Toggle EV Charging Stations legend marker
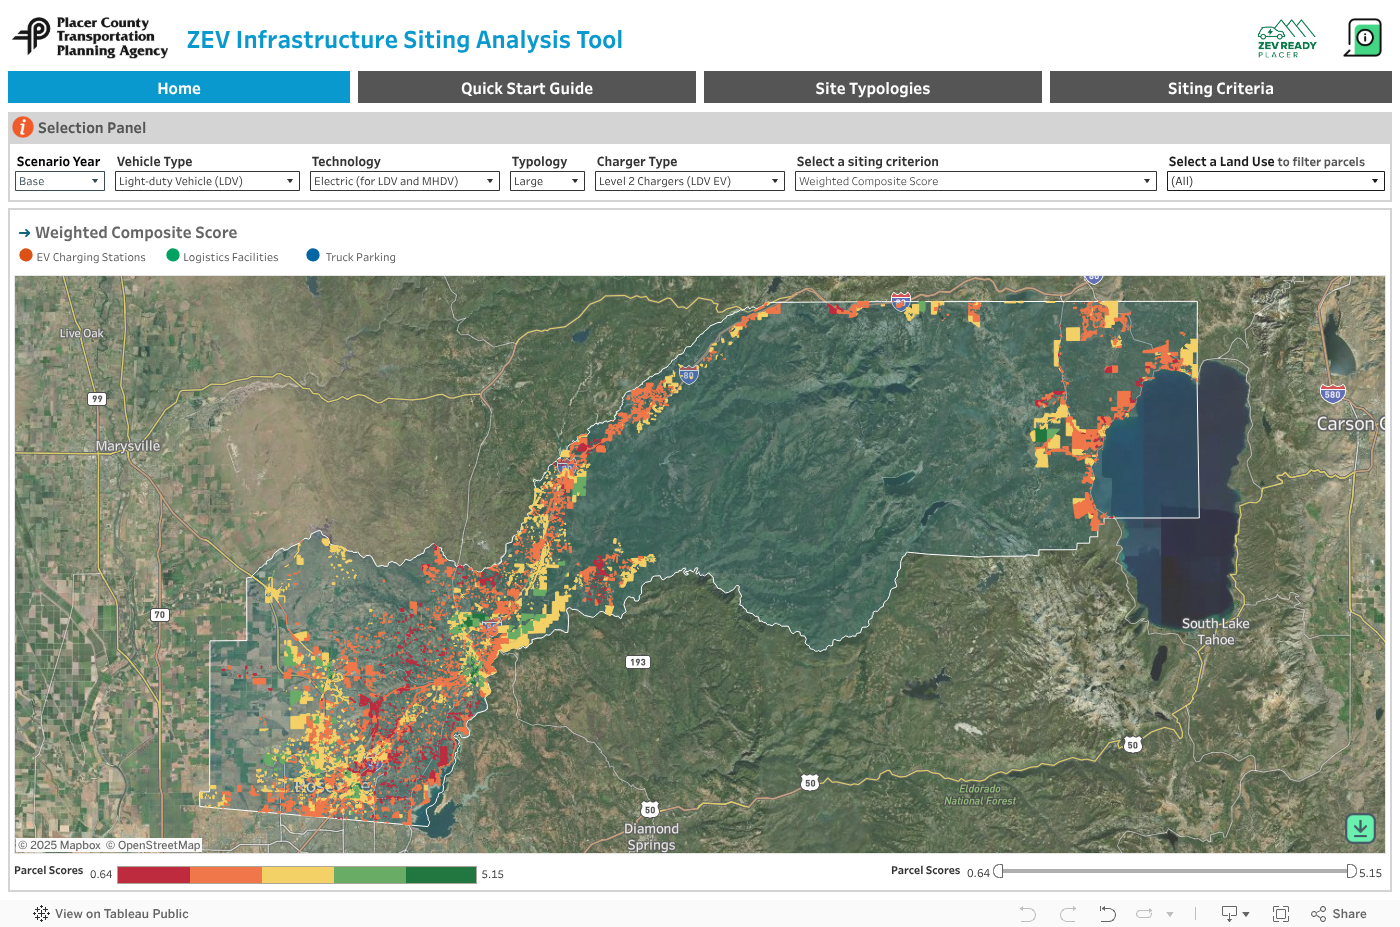 (x=26, y=256)
